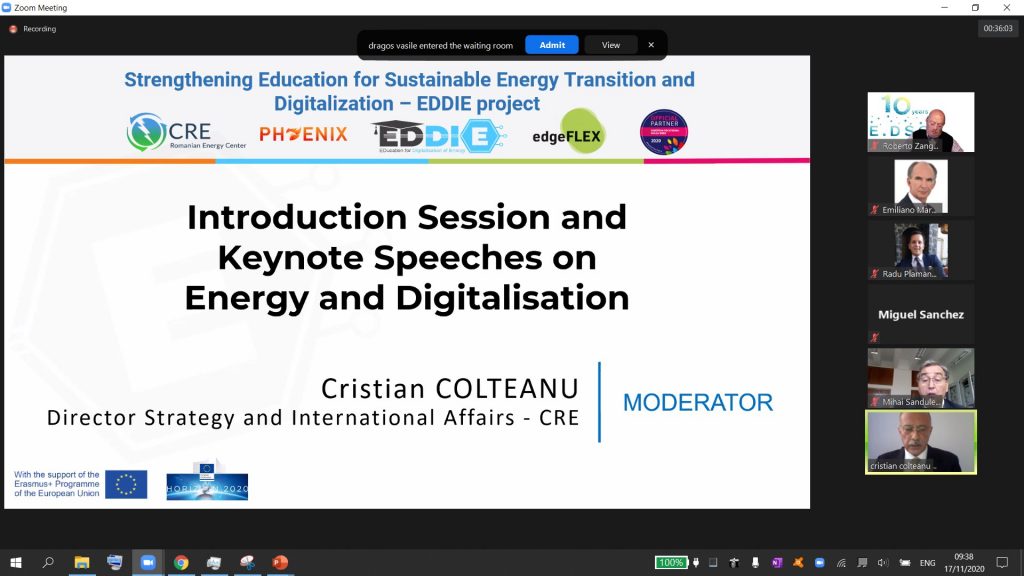Open File Explorer from the taskbar
The image size is (1024, 576).
82,562
